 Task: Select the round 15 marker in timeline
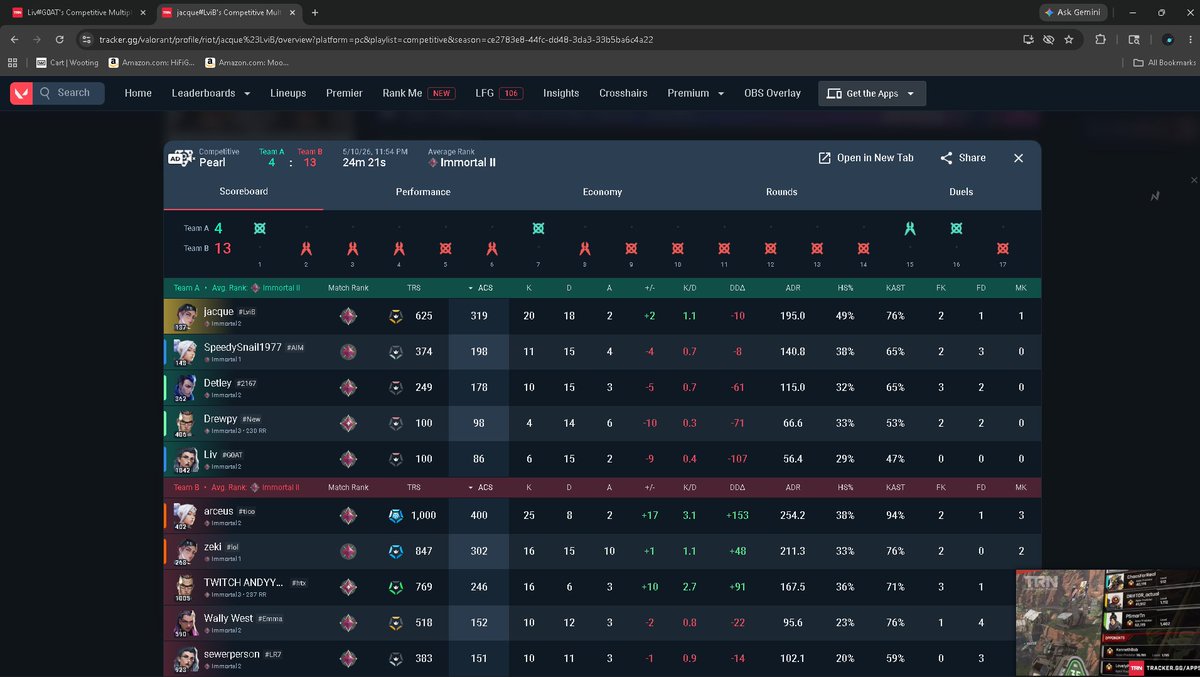(x=910, y=229)
